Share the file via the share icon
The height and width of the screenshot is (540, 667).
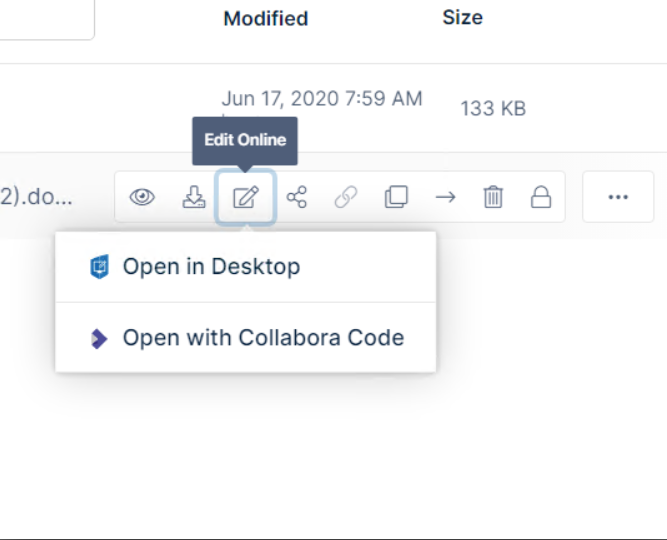pos(296,197)
